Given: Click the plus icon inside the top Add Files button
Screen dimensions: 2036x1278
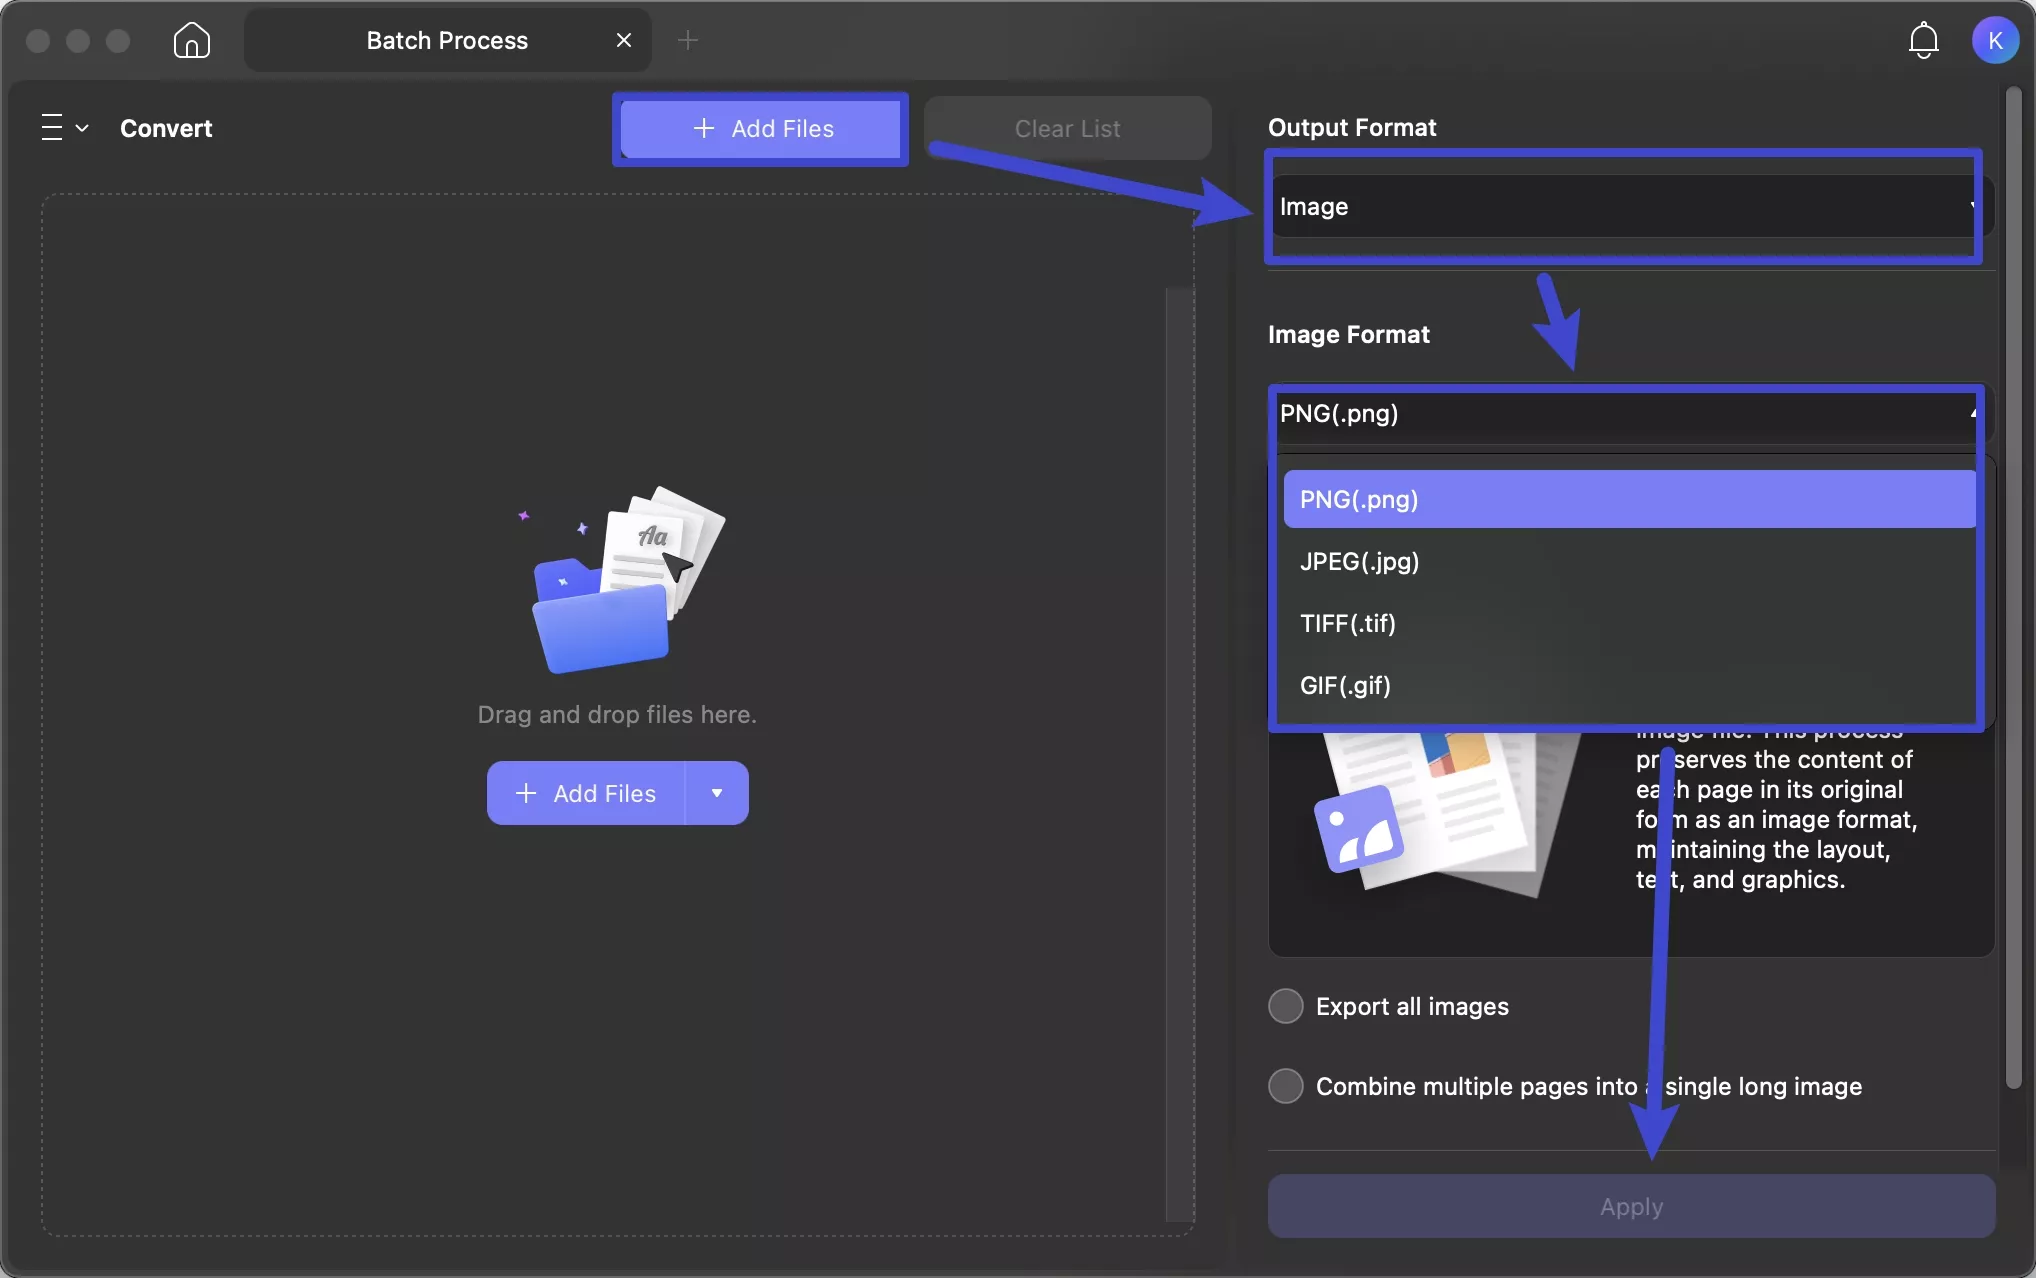Looking at the screenshot, I should click(703, 129).
